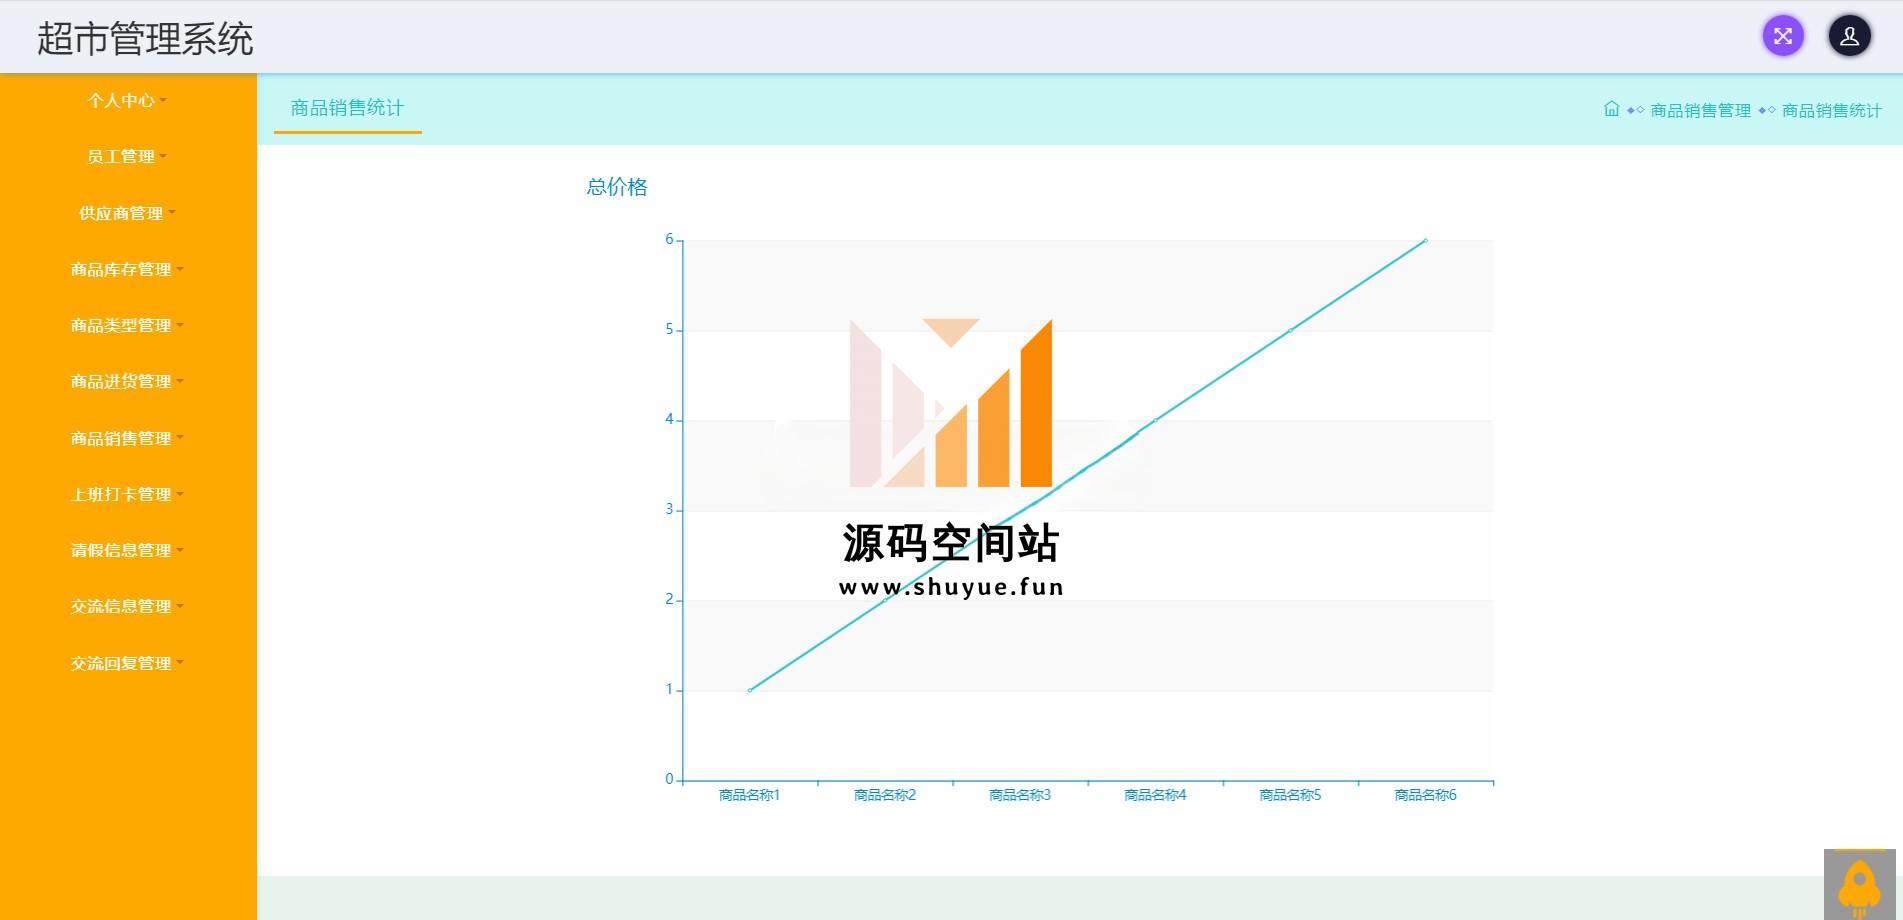Click the chart data point for 商品名称1
Image resolution: width=1903 pixels, height=920 pixels.
click(750, 690)
